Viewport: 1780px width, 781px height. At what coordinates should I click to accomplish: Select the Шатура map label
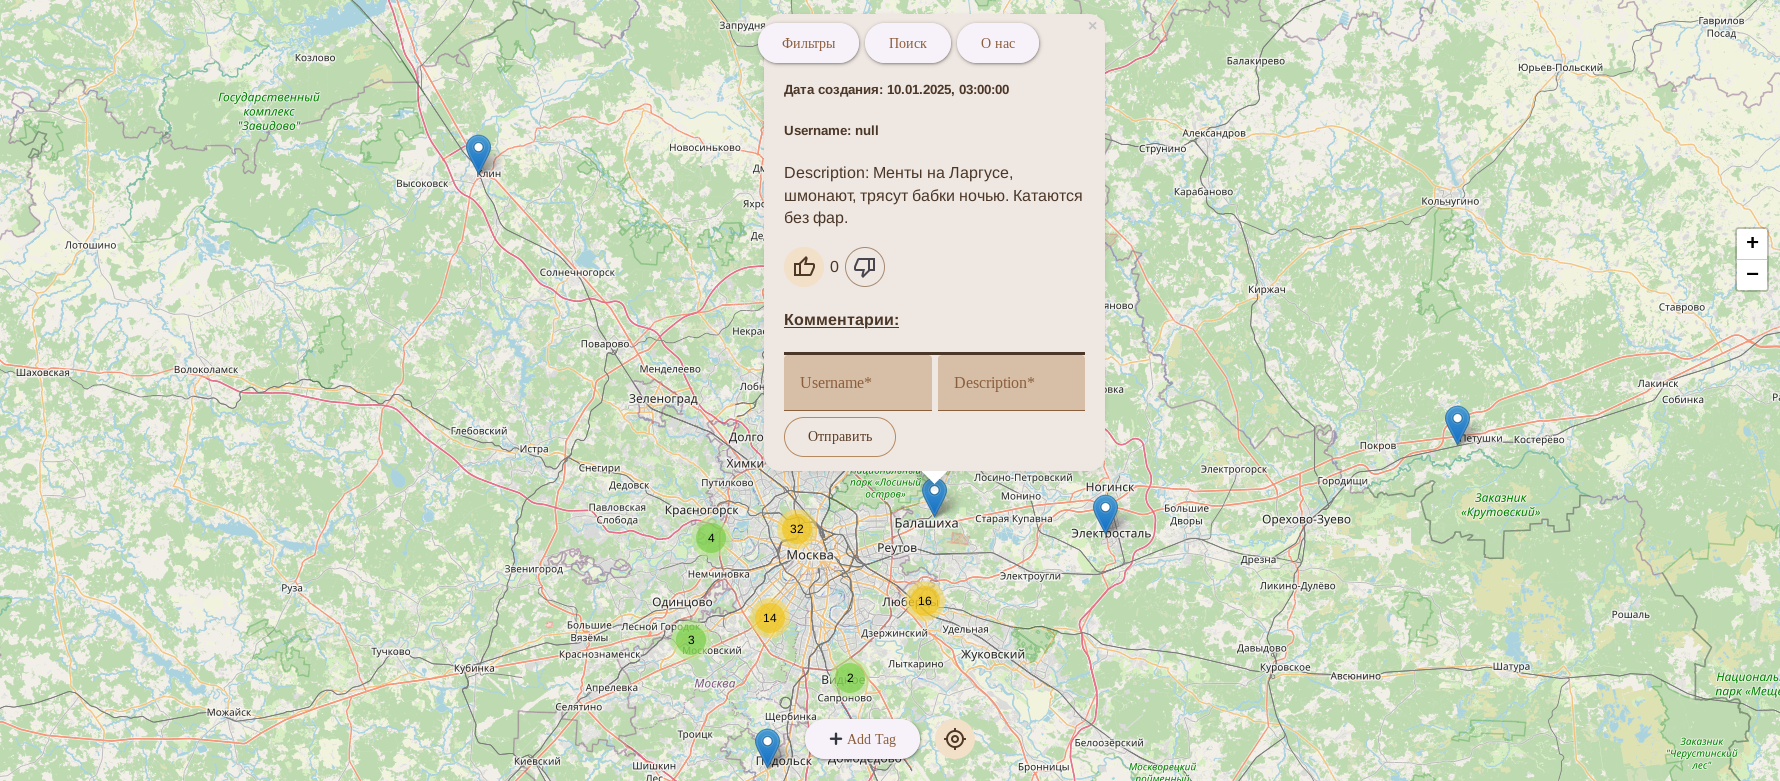[x=1511, y=667]
